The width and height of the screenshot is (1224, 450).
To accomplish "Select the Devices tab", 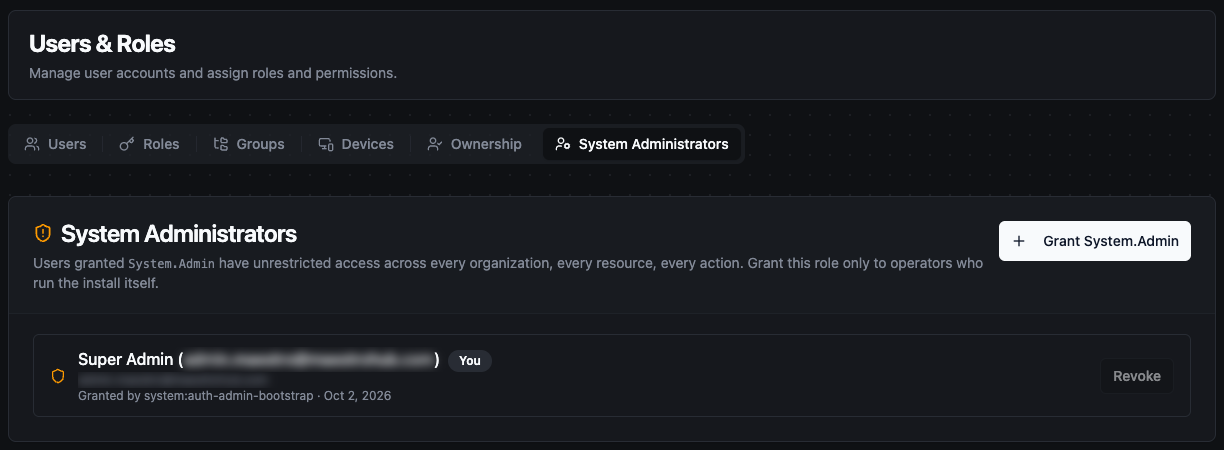I will [x=356, y=144].
